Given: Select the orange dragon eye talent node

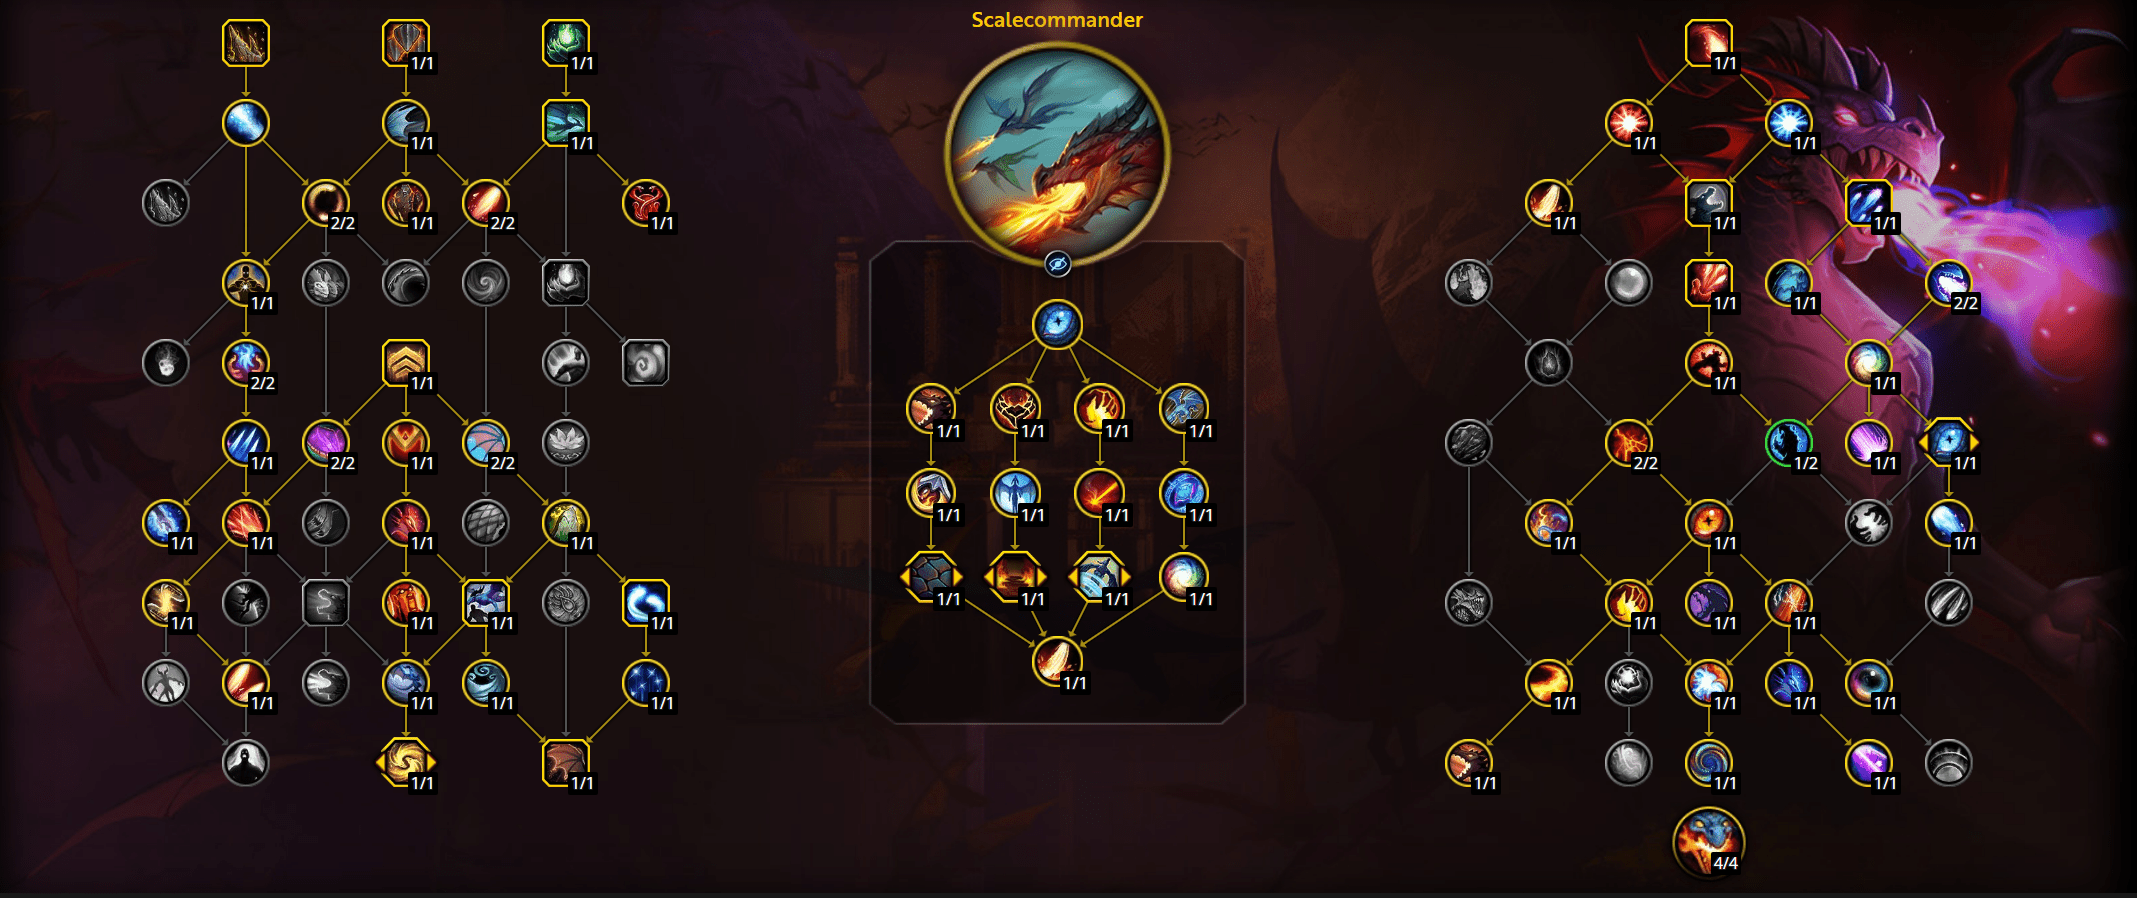Looking at the screenshot, I should [x=1708, y=523].
